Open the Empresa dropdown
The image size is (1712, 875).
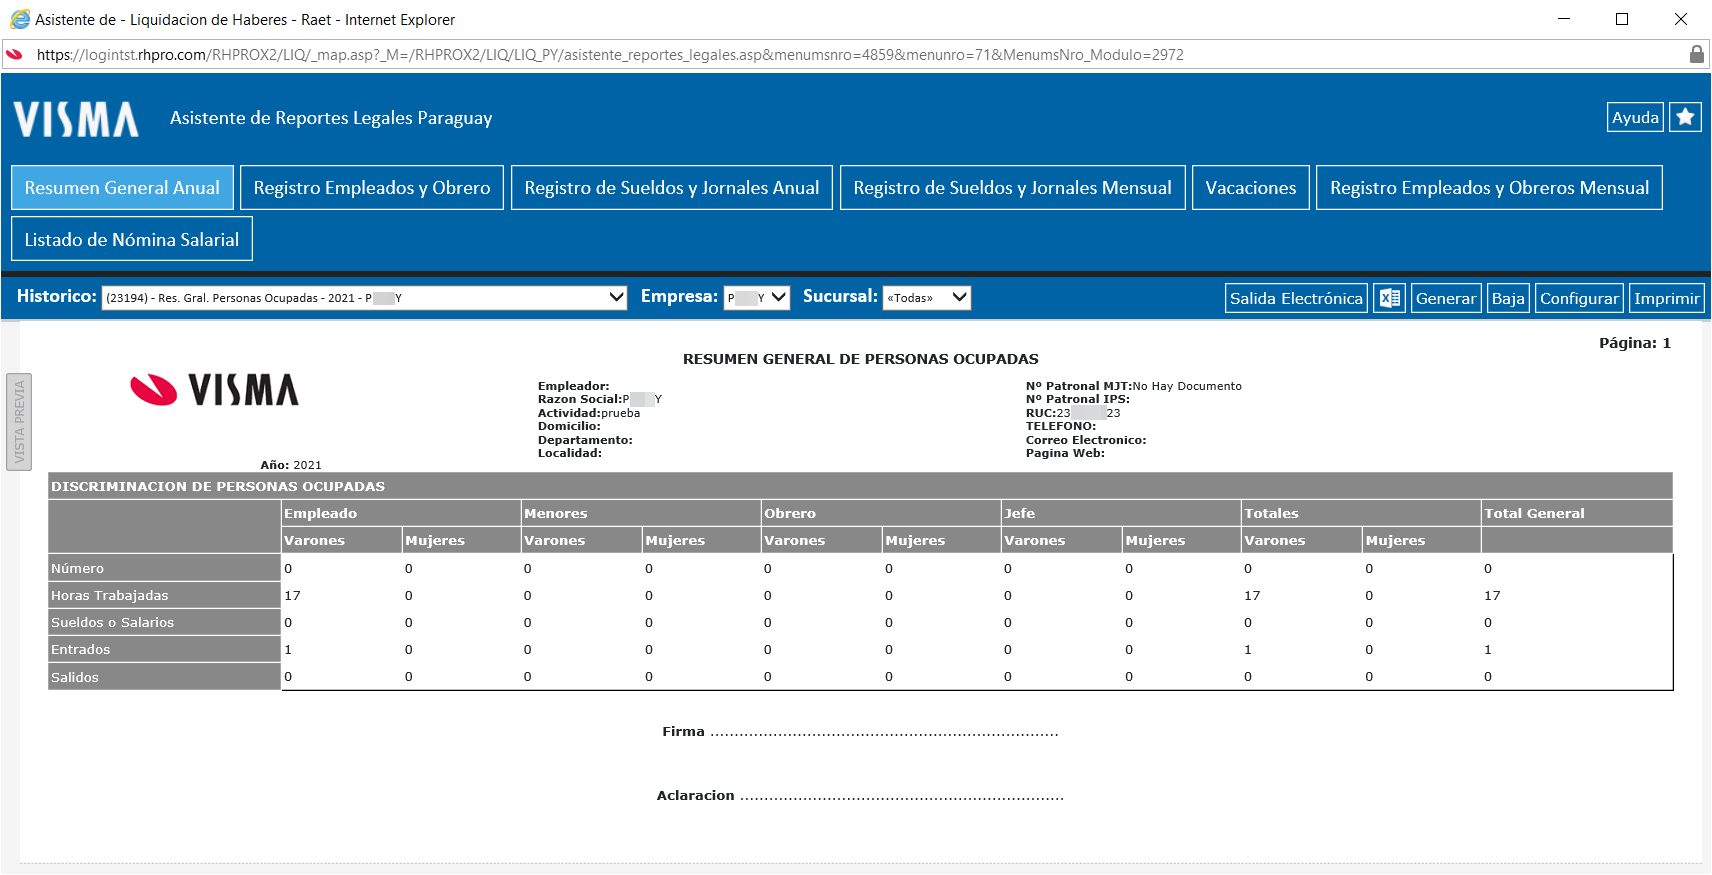757,297
